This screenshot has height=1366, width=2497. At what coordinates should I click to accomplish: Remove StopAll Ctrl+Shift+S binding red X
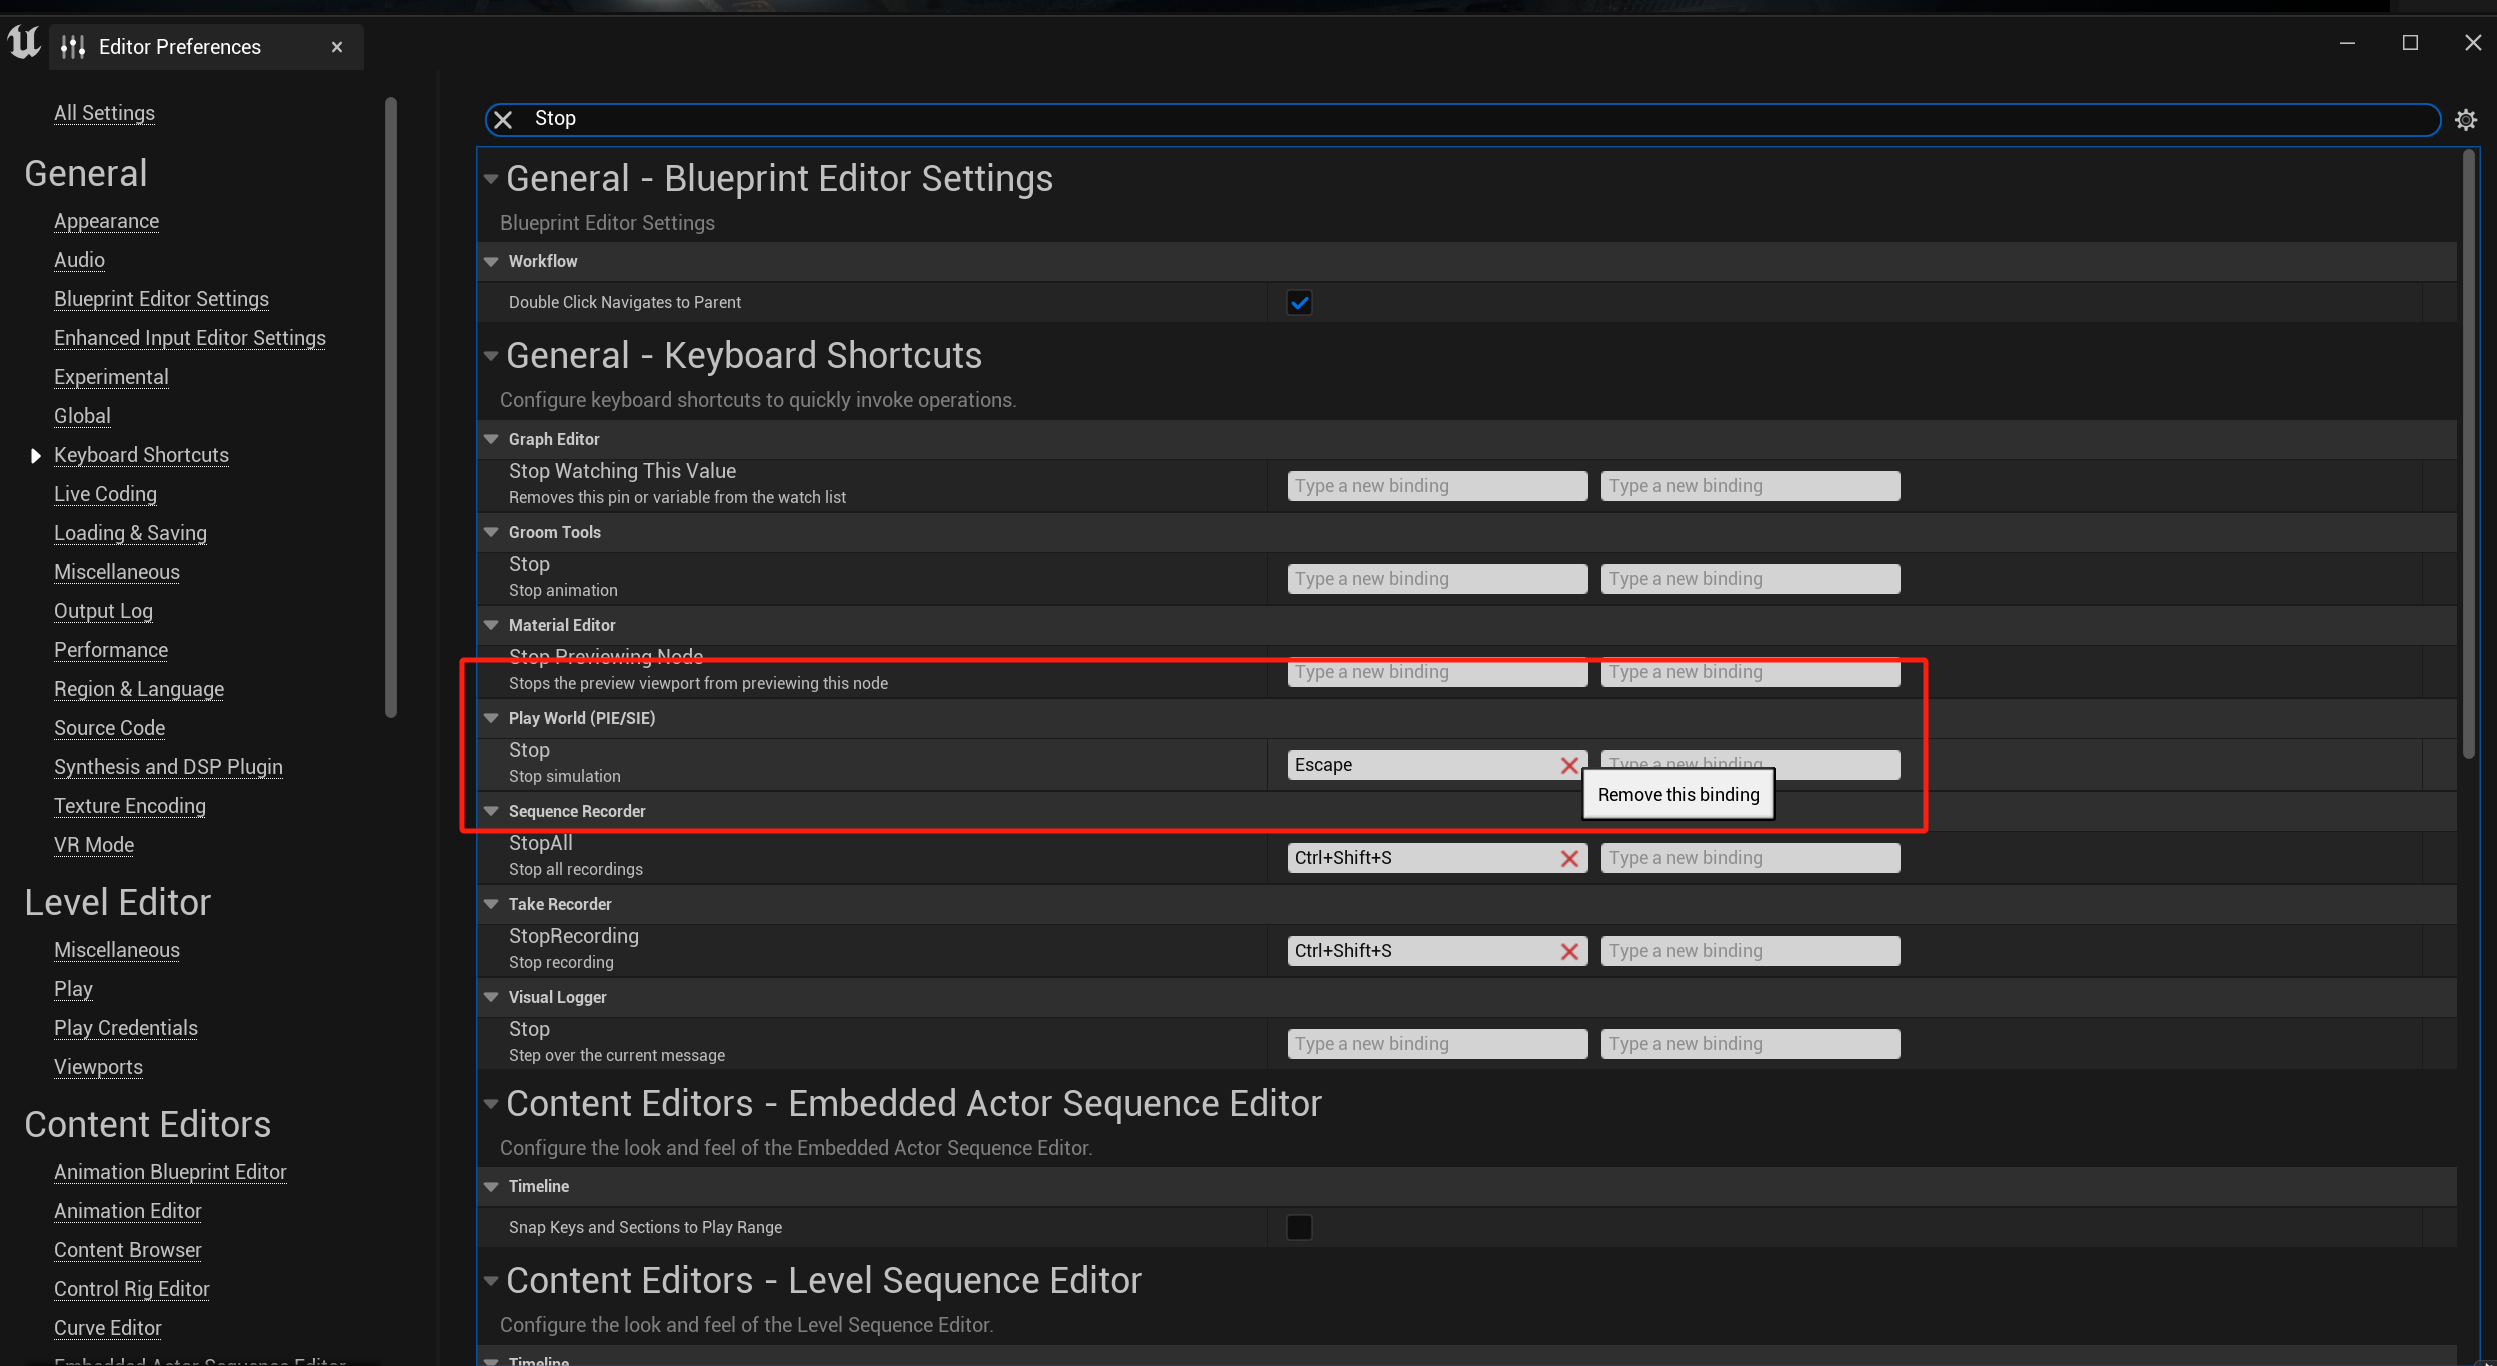point(1569,859)
